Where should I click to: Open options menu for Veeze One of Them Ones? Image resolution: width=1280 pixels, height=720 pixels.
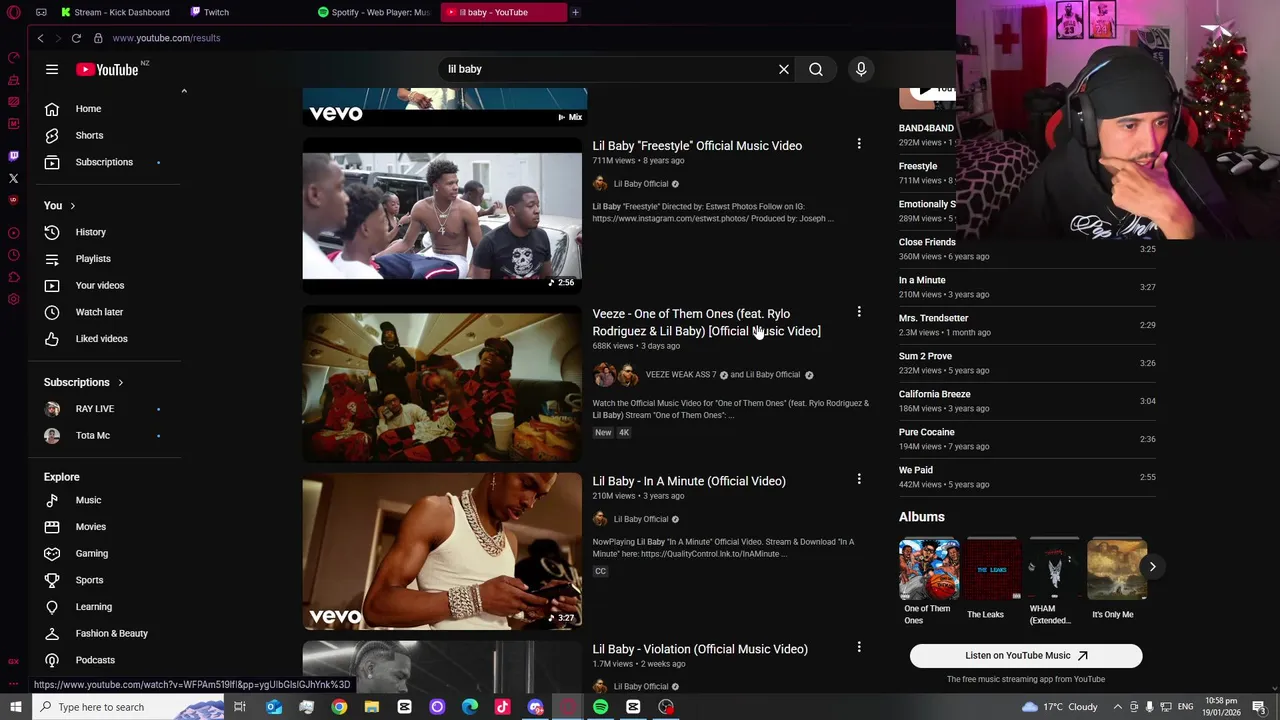click(x=859, y=312)
